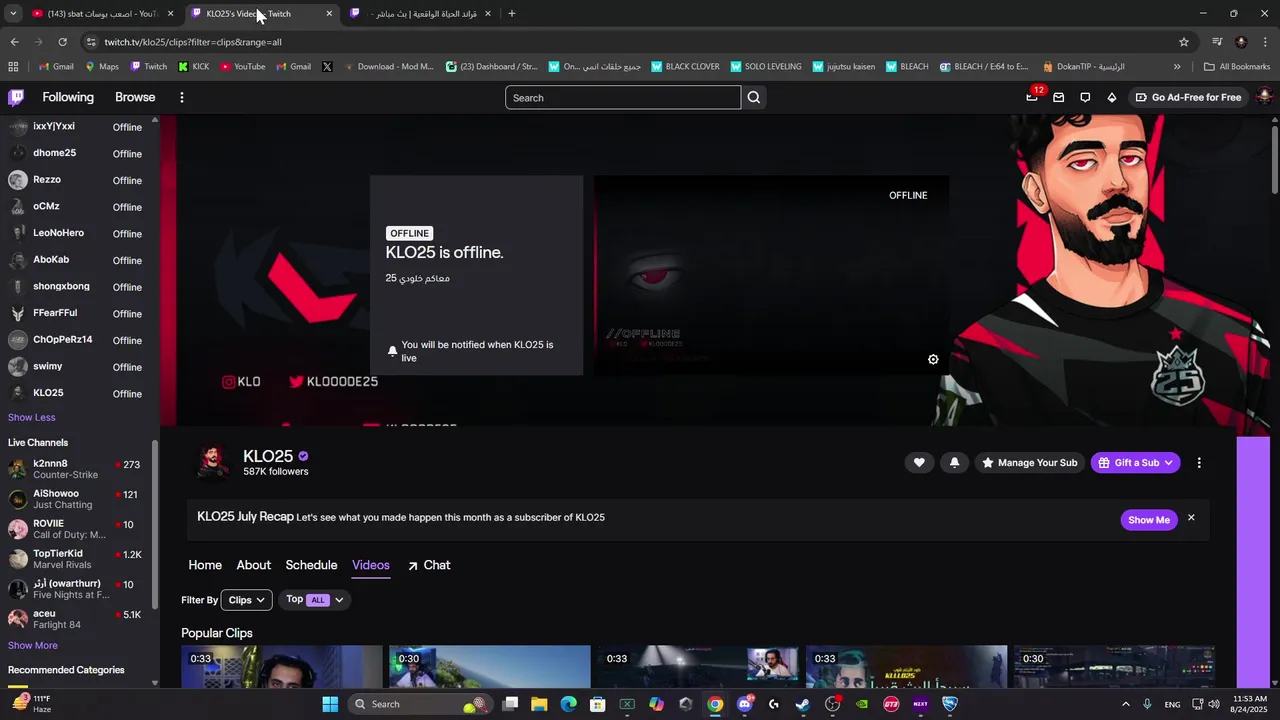This screenshot has height=720, width=1280.
Task: Open the first popular clip thumbnail (0:33)
Action: pos(282,666)
